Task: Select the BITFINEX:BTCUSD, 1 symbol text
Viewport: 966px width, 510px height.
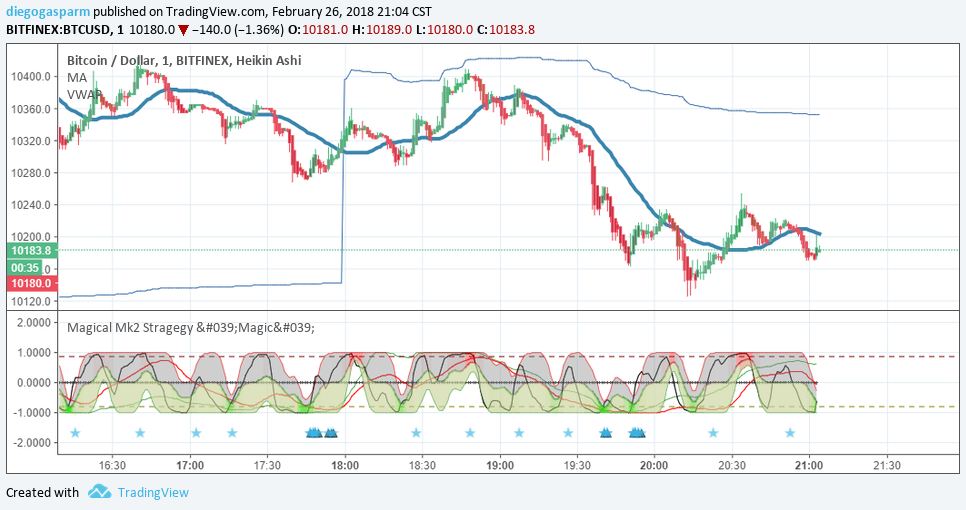Action: 65,30
